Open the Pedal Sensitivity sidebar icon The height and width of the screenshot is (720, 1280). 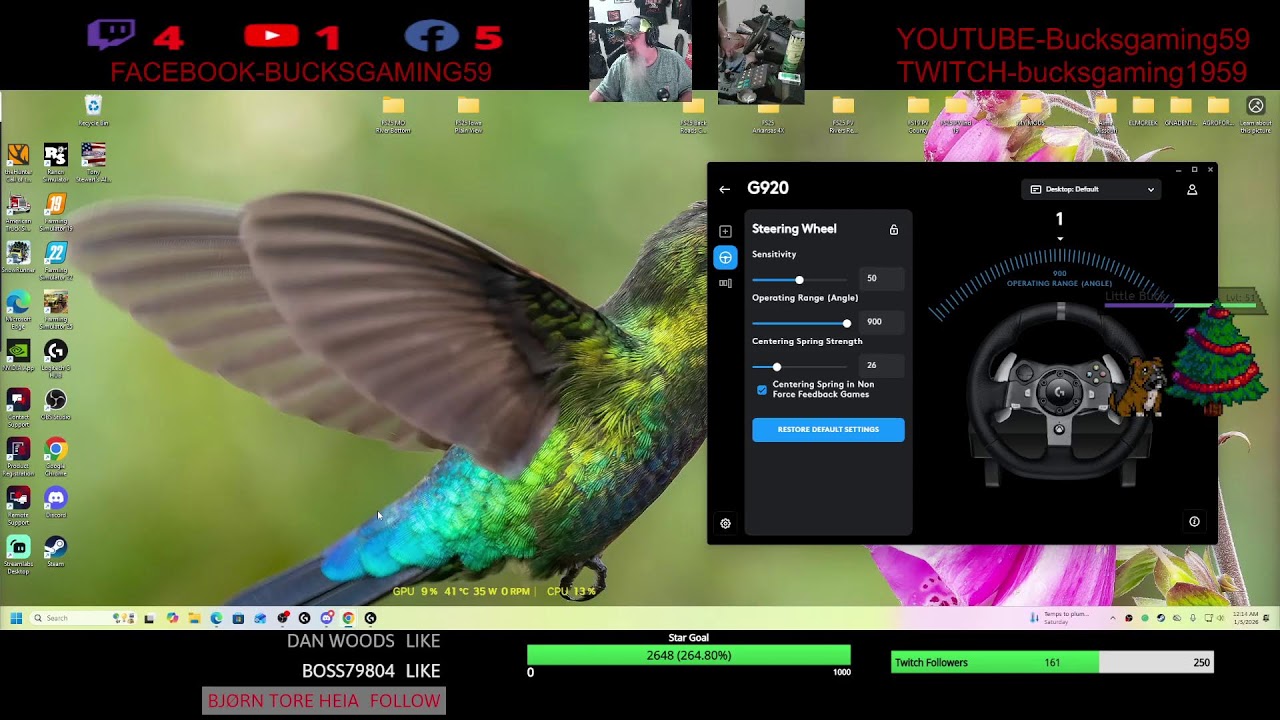[x=725, y=283]
